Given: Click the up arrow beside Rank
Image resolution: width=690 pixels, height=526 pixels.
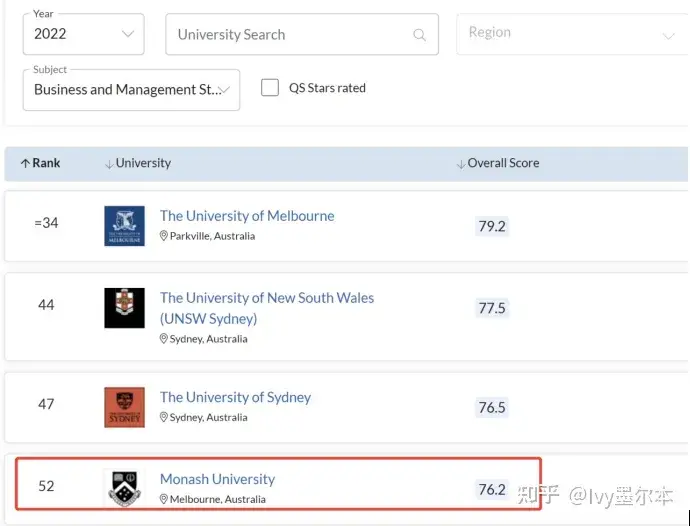Looking at the screenshot, I should point(25,163).
